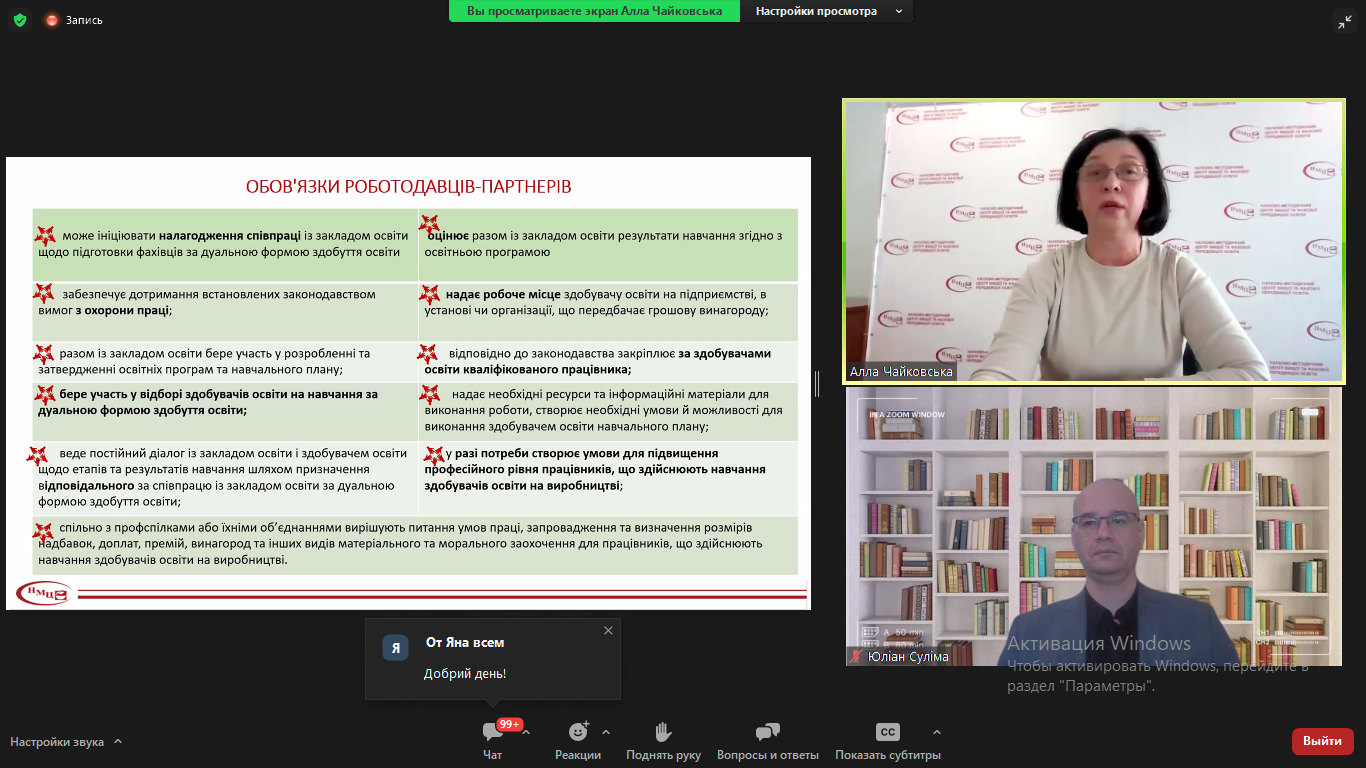Click the green encryption shield icon

coord(20,19)
